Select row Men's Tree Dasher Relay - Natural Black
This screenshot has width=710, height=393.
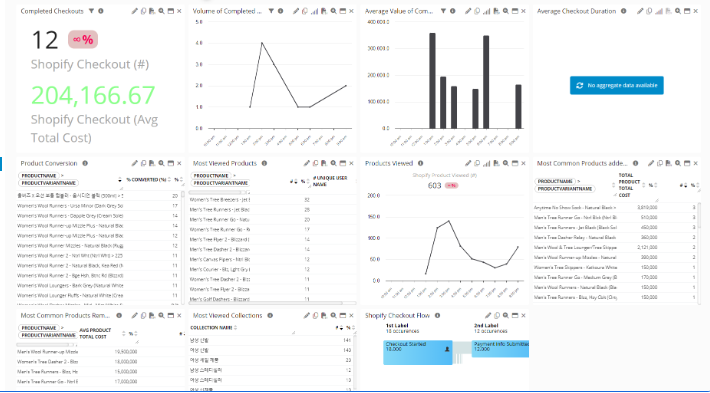click(615, 237)
